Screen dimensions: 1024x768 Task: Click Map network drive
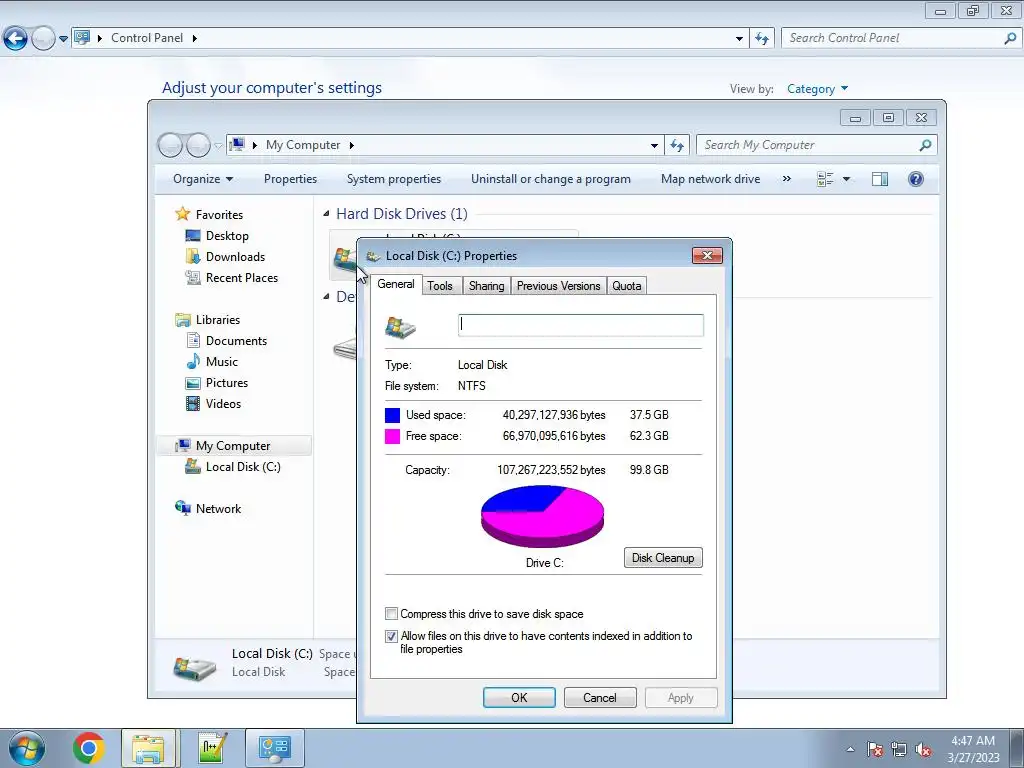(711, 179)
